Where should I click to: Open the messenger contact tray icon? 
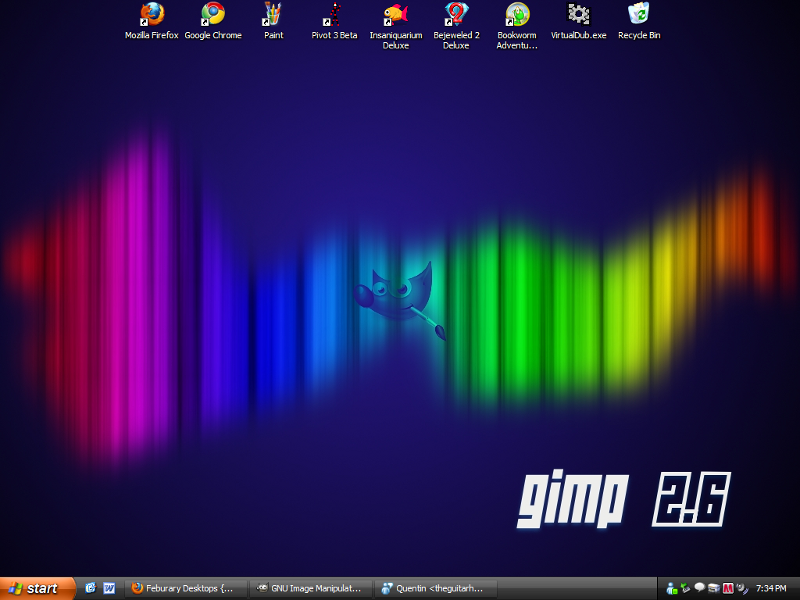671,589
